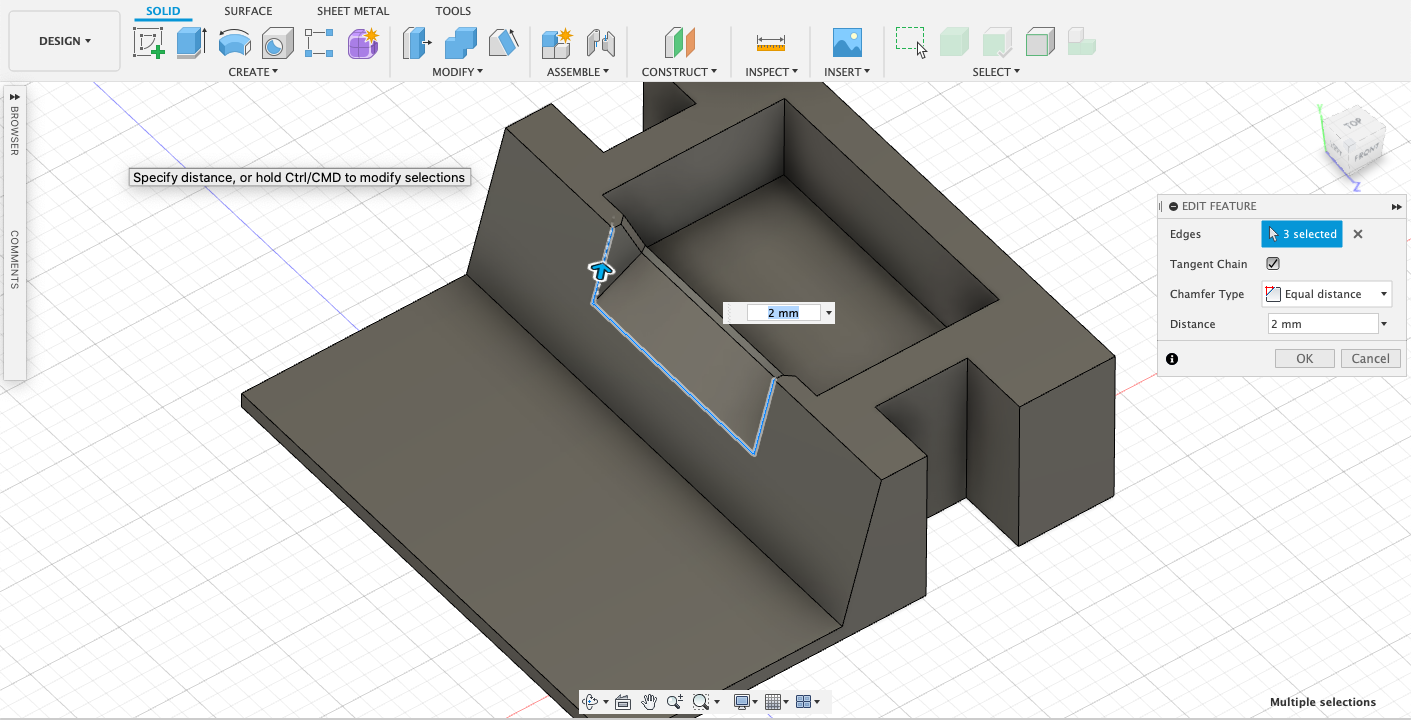Activate the dashed-rectangle Select tool

911,43
